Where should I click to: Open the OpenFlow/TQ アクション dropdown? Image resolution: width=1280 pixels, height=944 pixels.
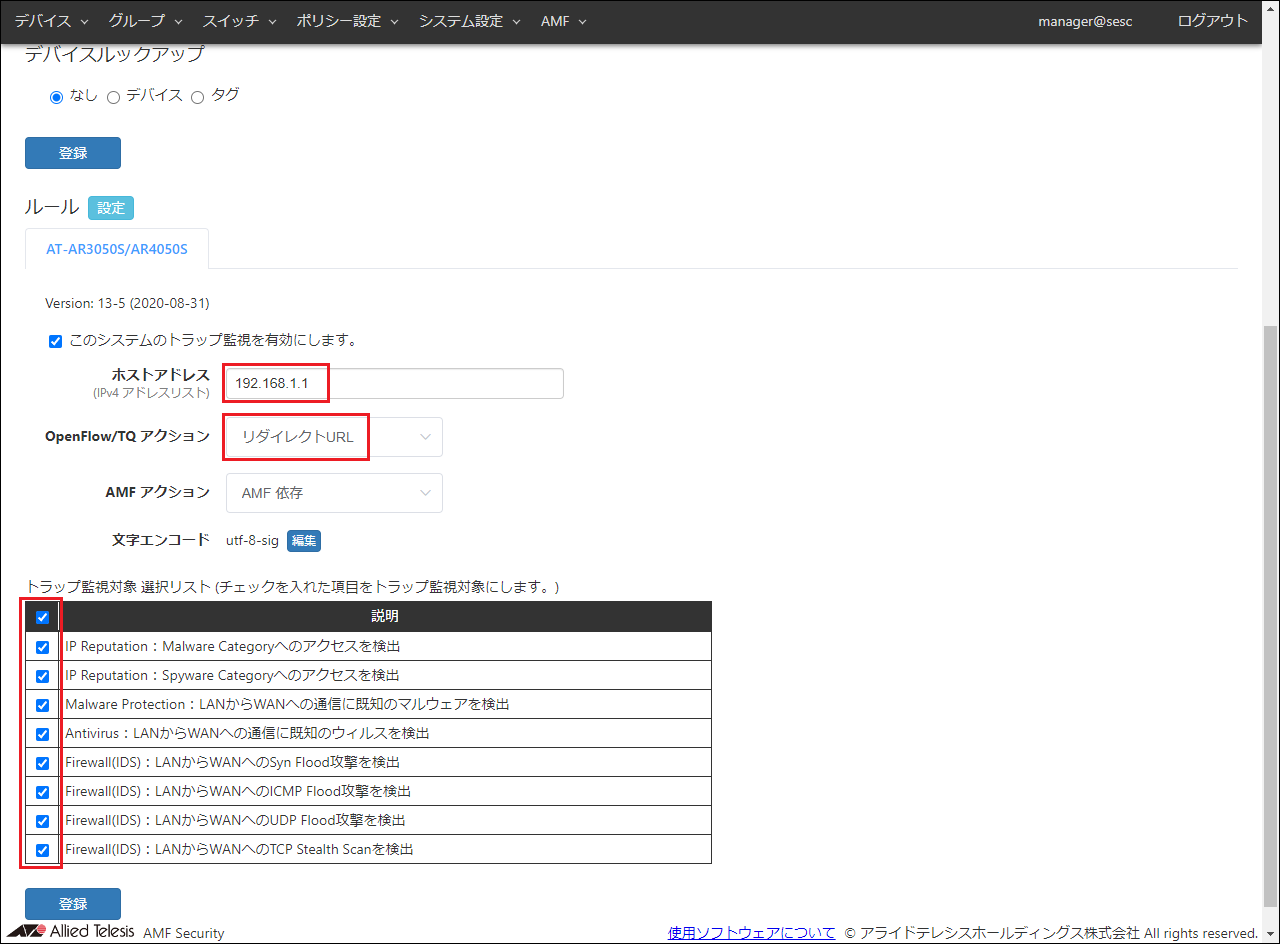point(334,437)
